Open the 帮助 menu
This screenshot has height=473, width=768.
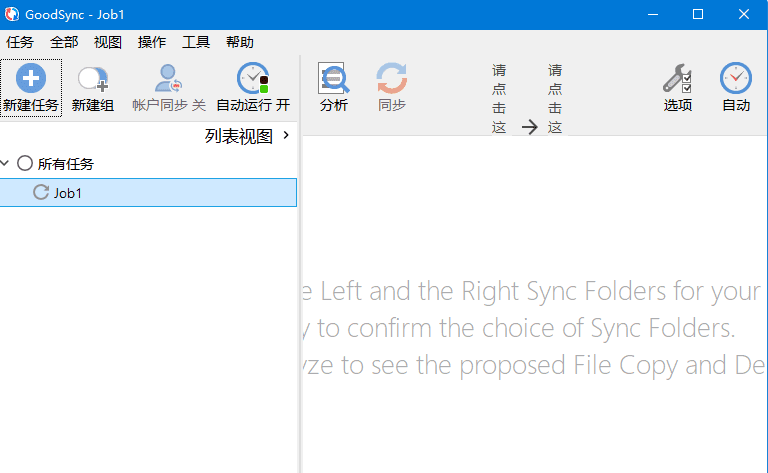240,42
